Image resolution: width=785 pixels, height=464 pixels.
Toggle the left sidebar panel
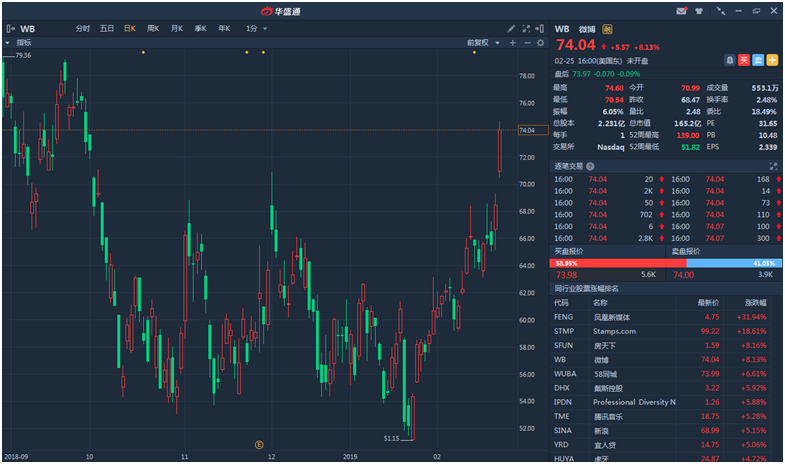(10, 29)
